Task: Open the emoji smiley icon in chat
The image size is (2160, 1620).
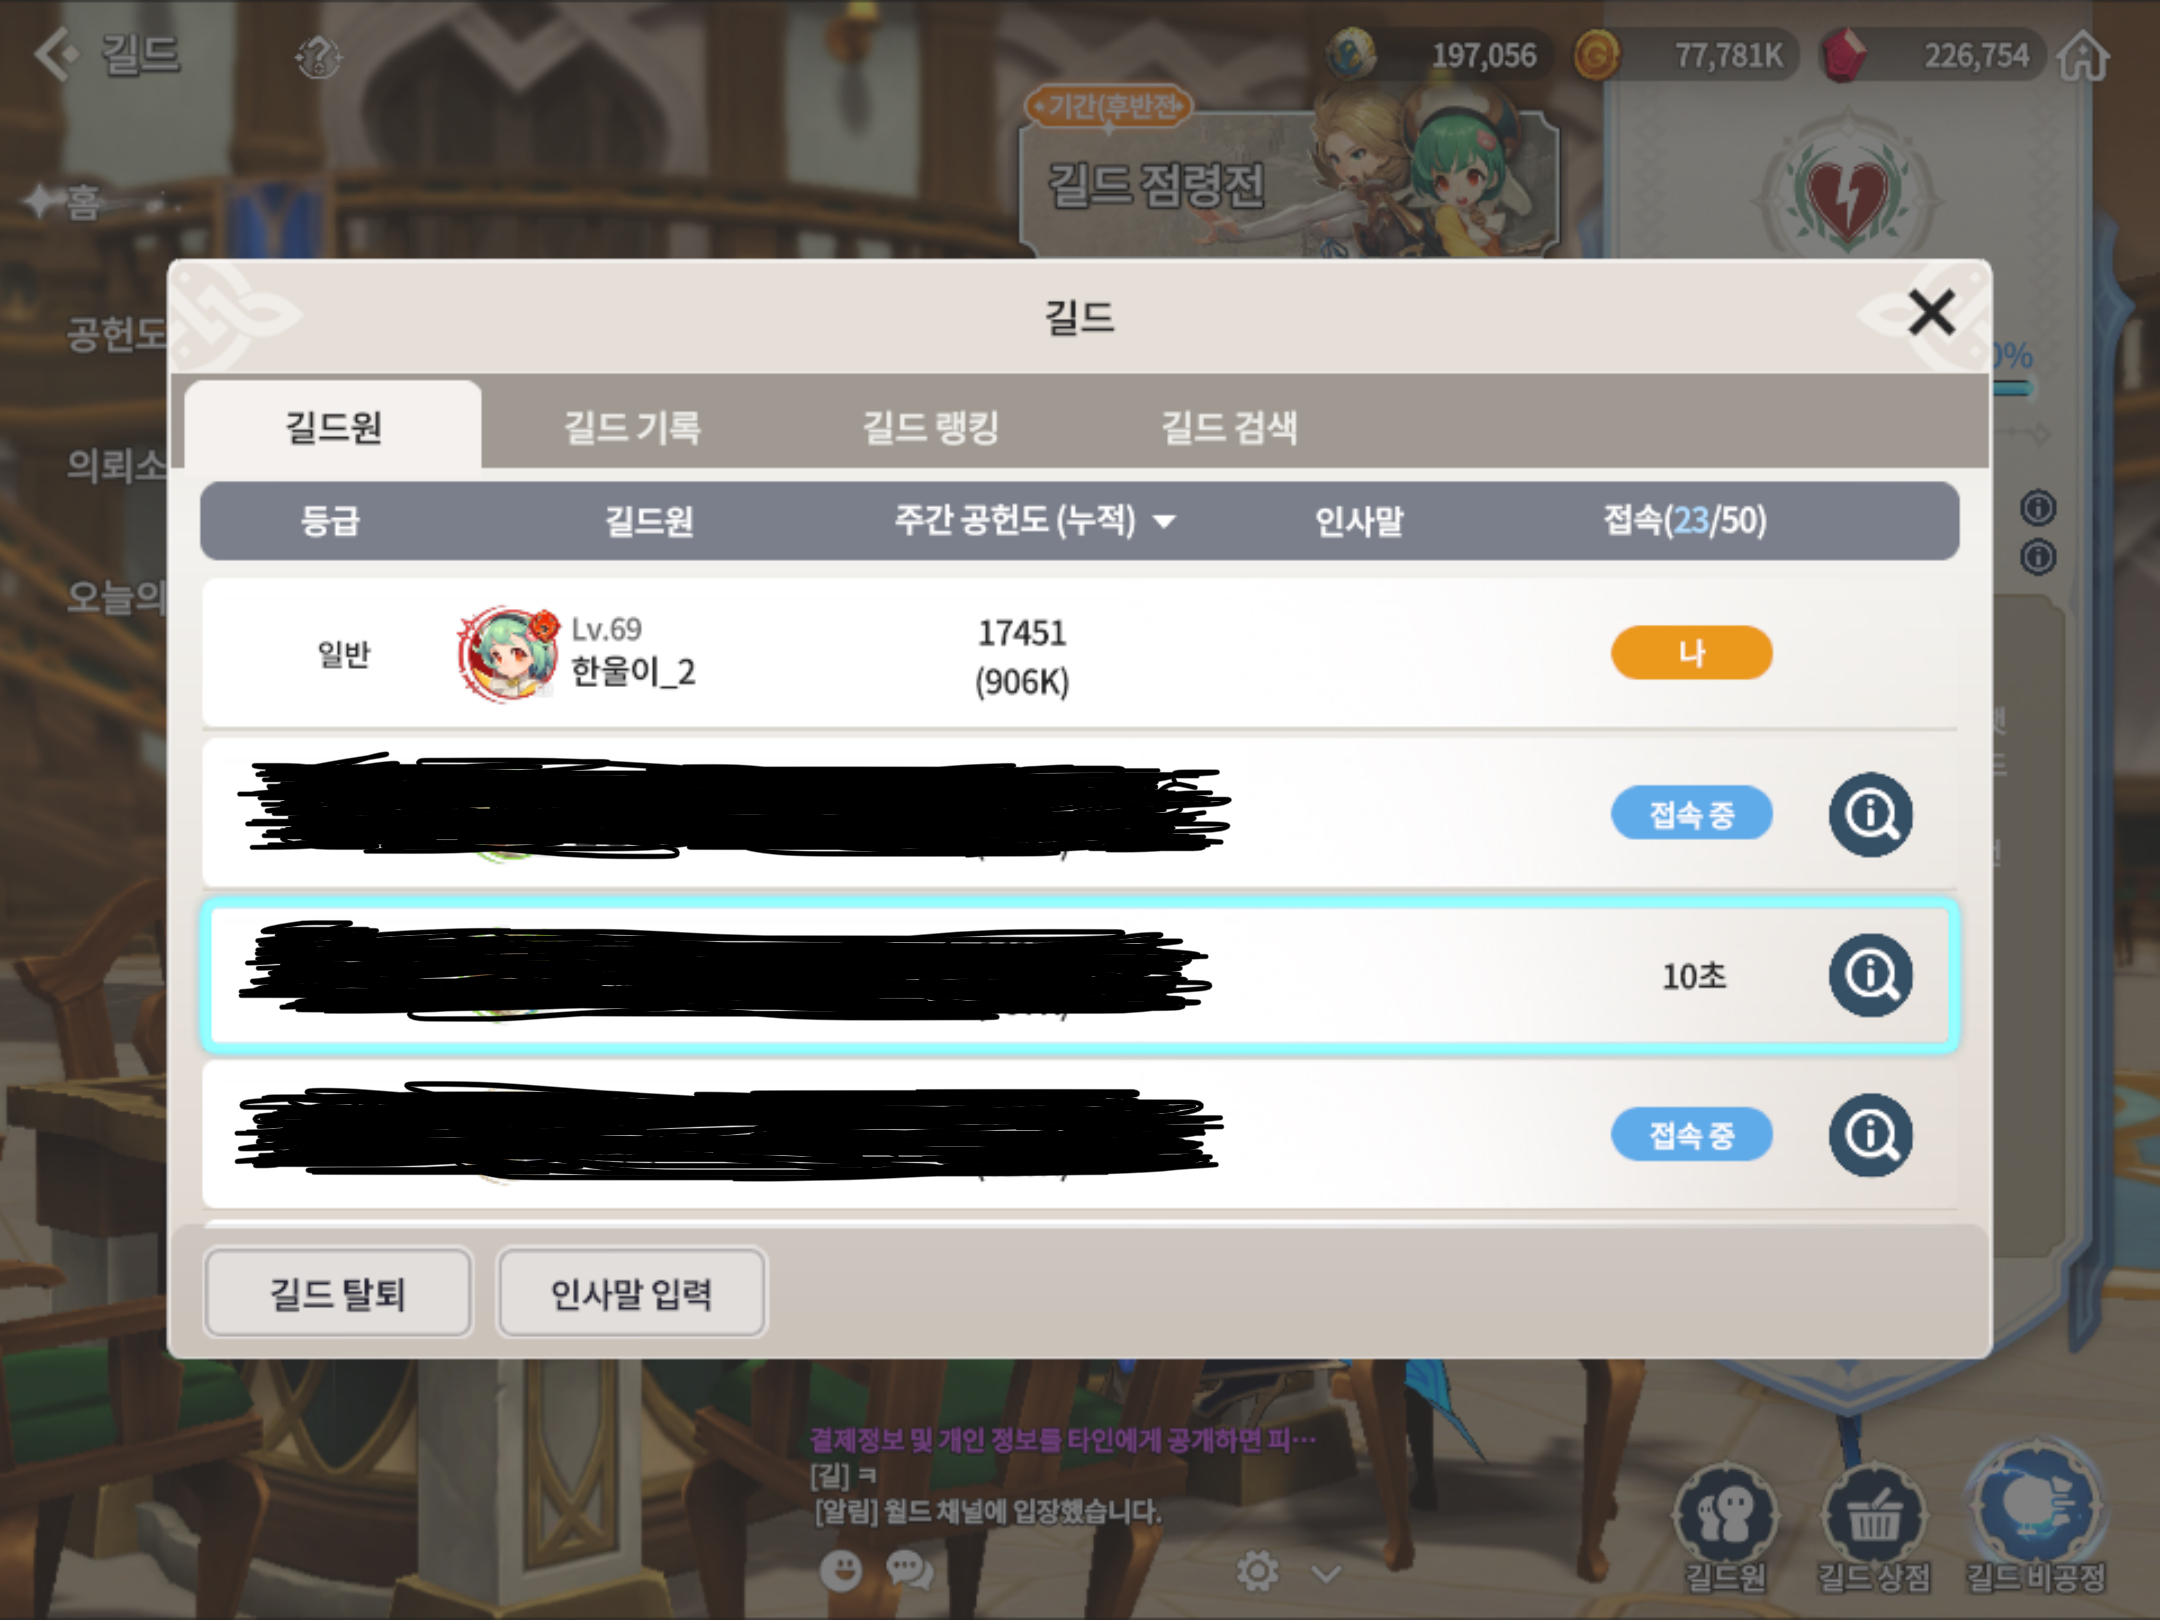Action: [x=841, y=1571]
